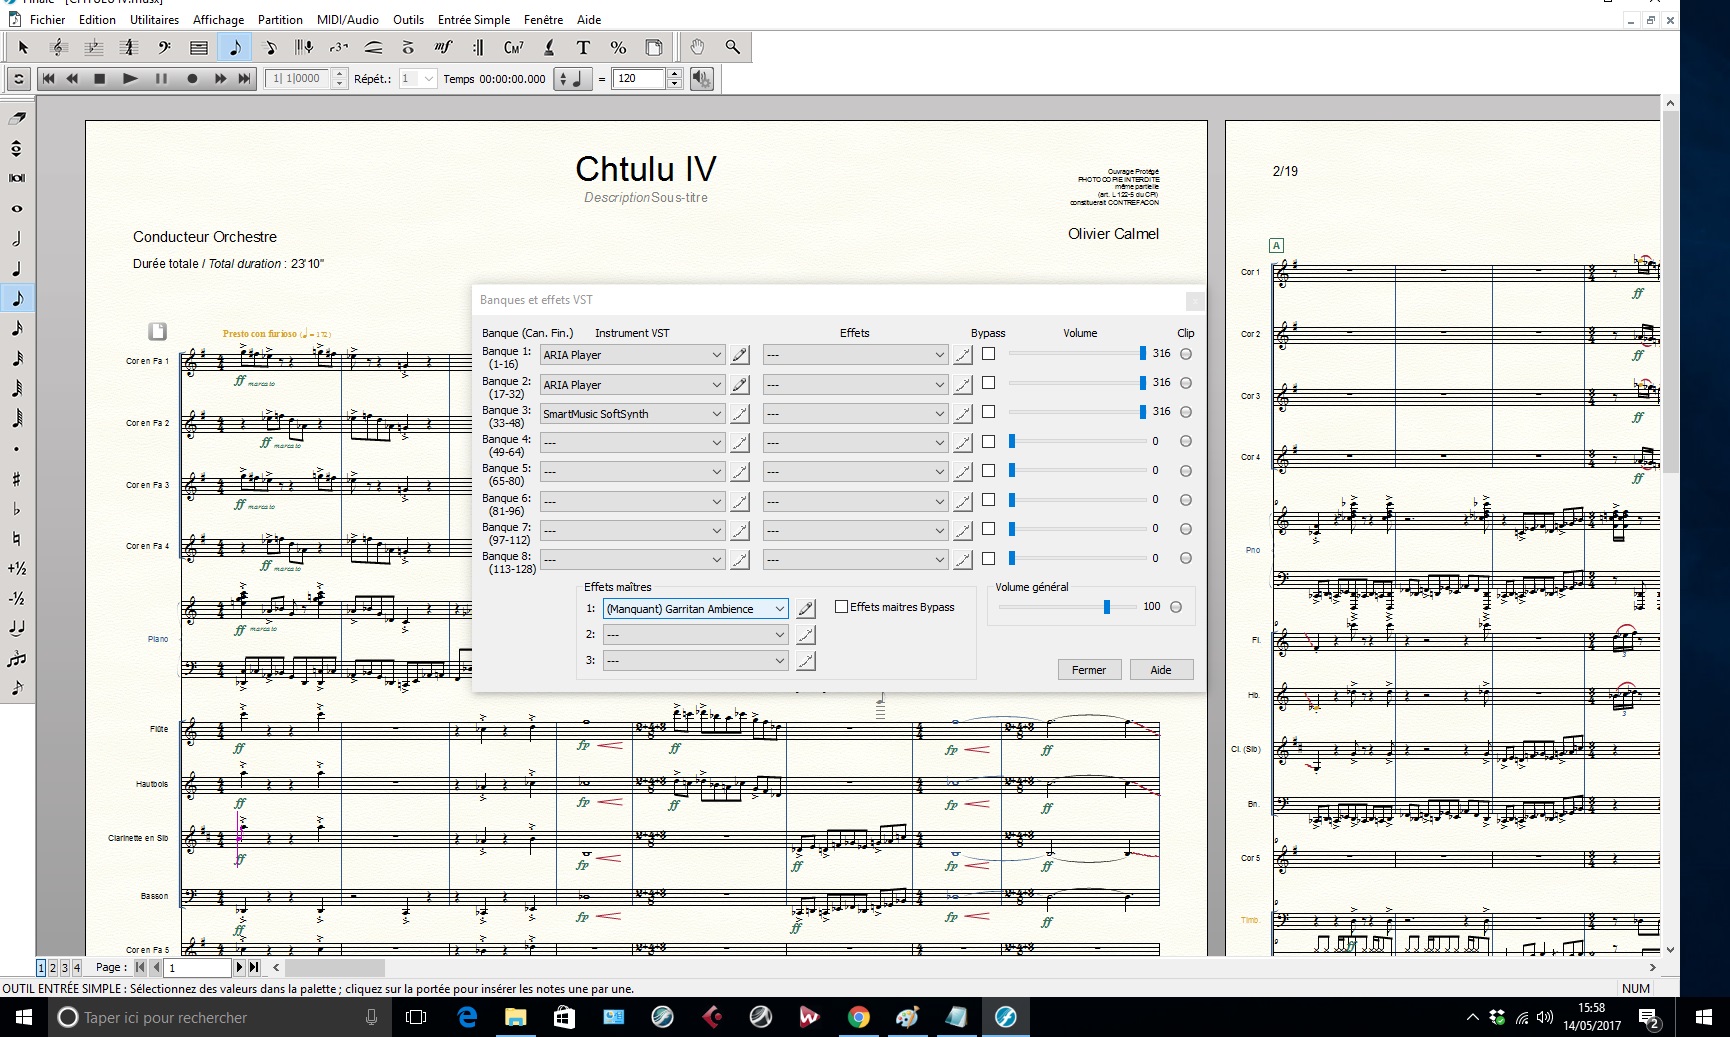Choose the half note in the palette
Image resolution: width=1730 pixels, height=1037 pixels.
17,239
